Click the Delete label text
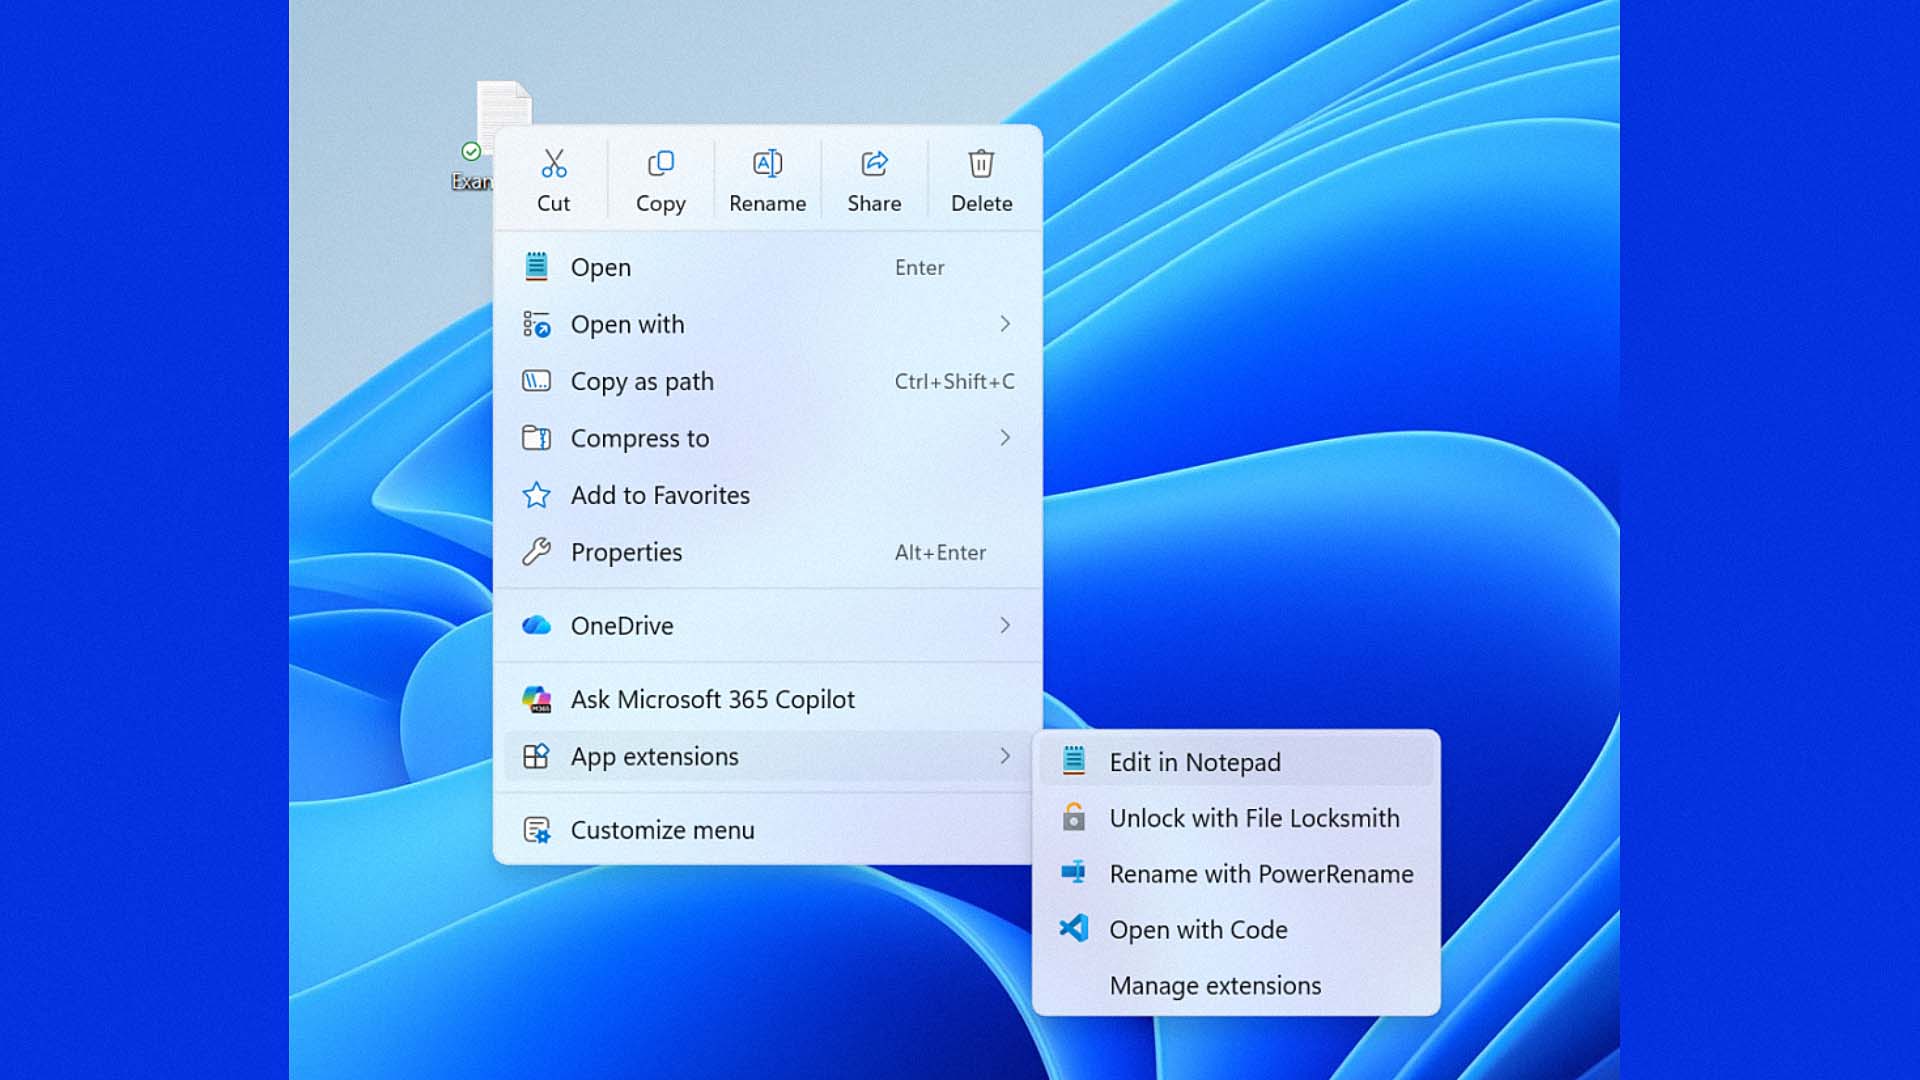This screenshot has height=1080, width=1920. click(981, 203)
